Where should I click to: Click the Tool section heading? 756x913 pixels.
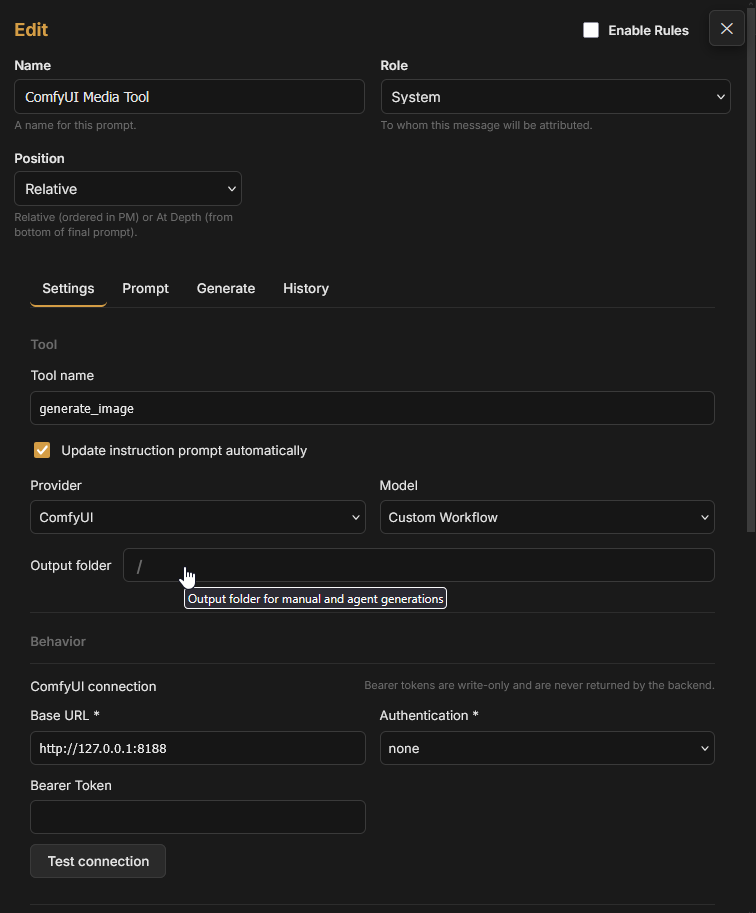pyautogui.click(x=44, y=345)
